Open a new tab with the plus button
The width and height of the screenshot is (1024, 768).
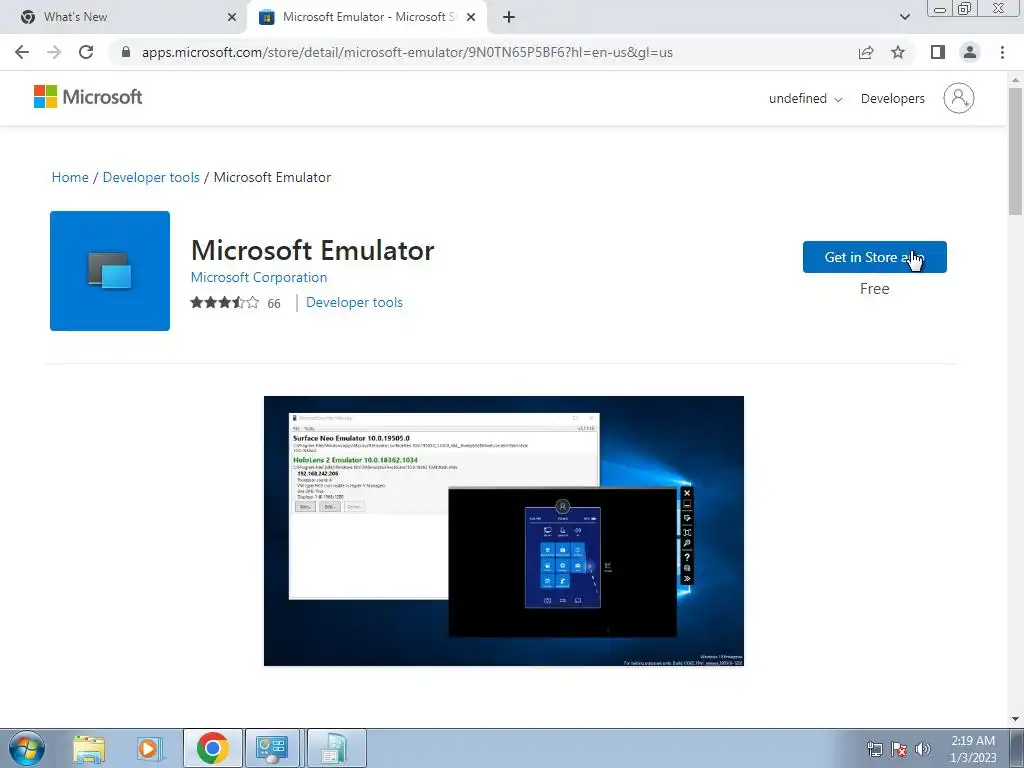tap(509, 17)
